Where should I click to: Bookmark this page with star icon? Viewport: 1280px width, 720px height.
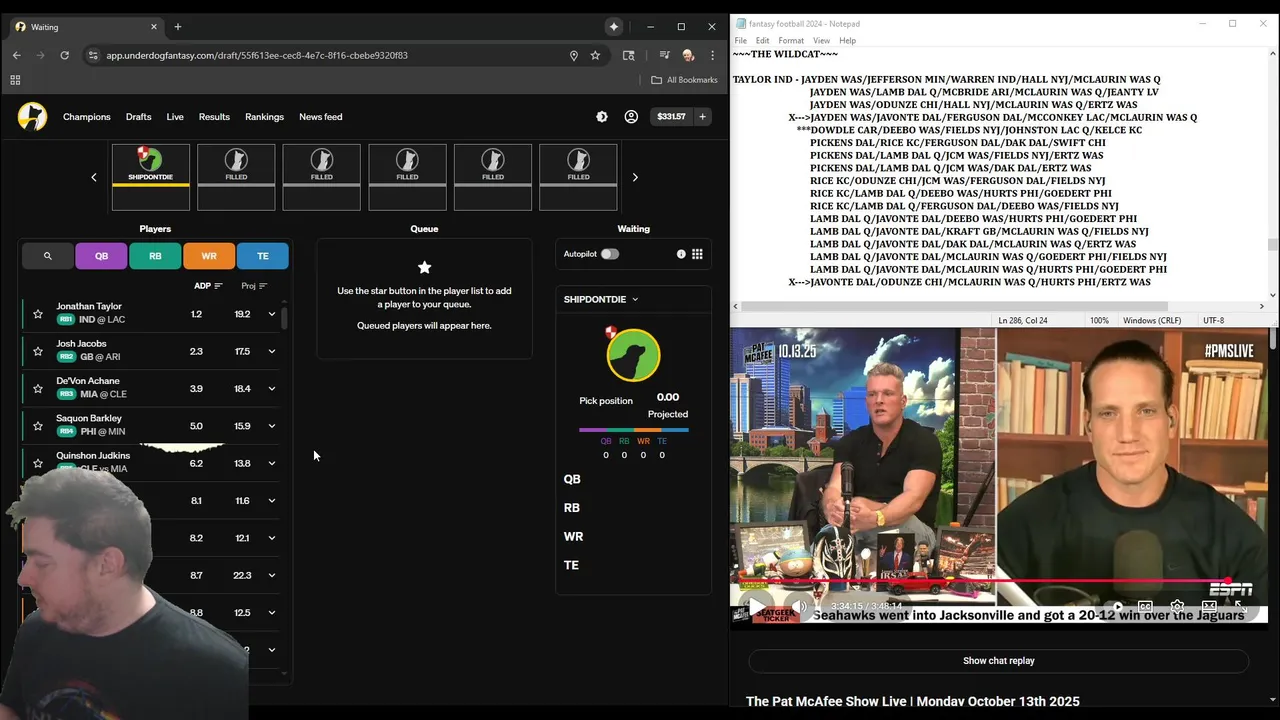(595, 55)
